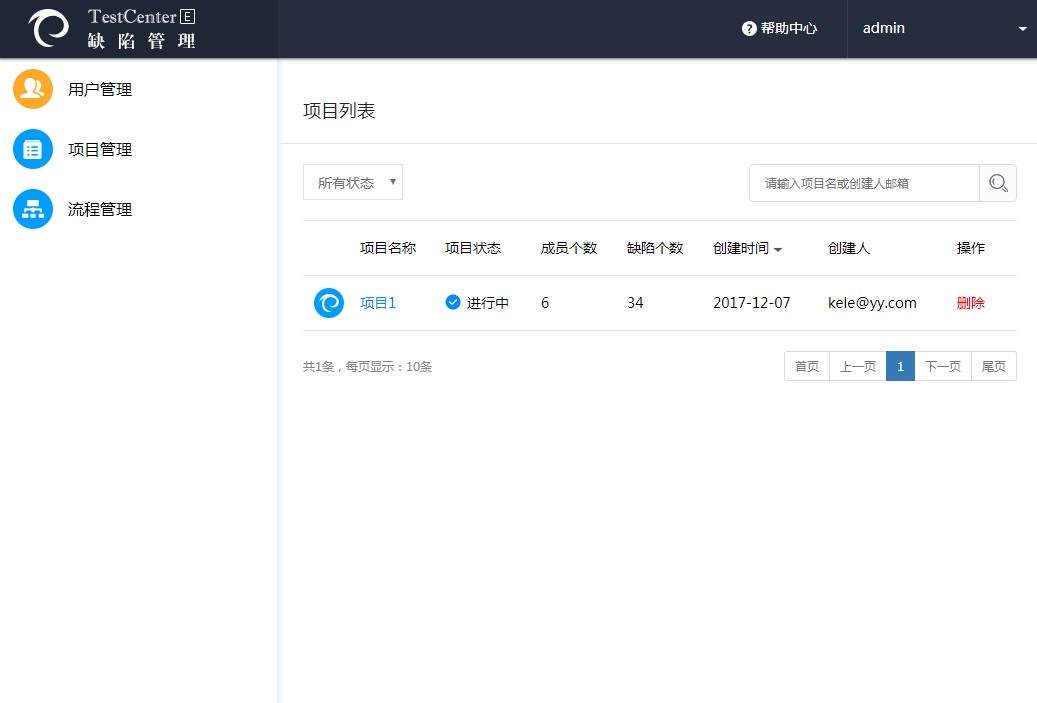Open the 用户管理 section icon
Screen dimensions: 1037x703
[32, 88]
